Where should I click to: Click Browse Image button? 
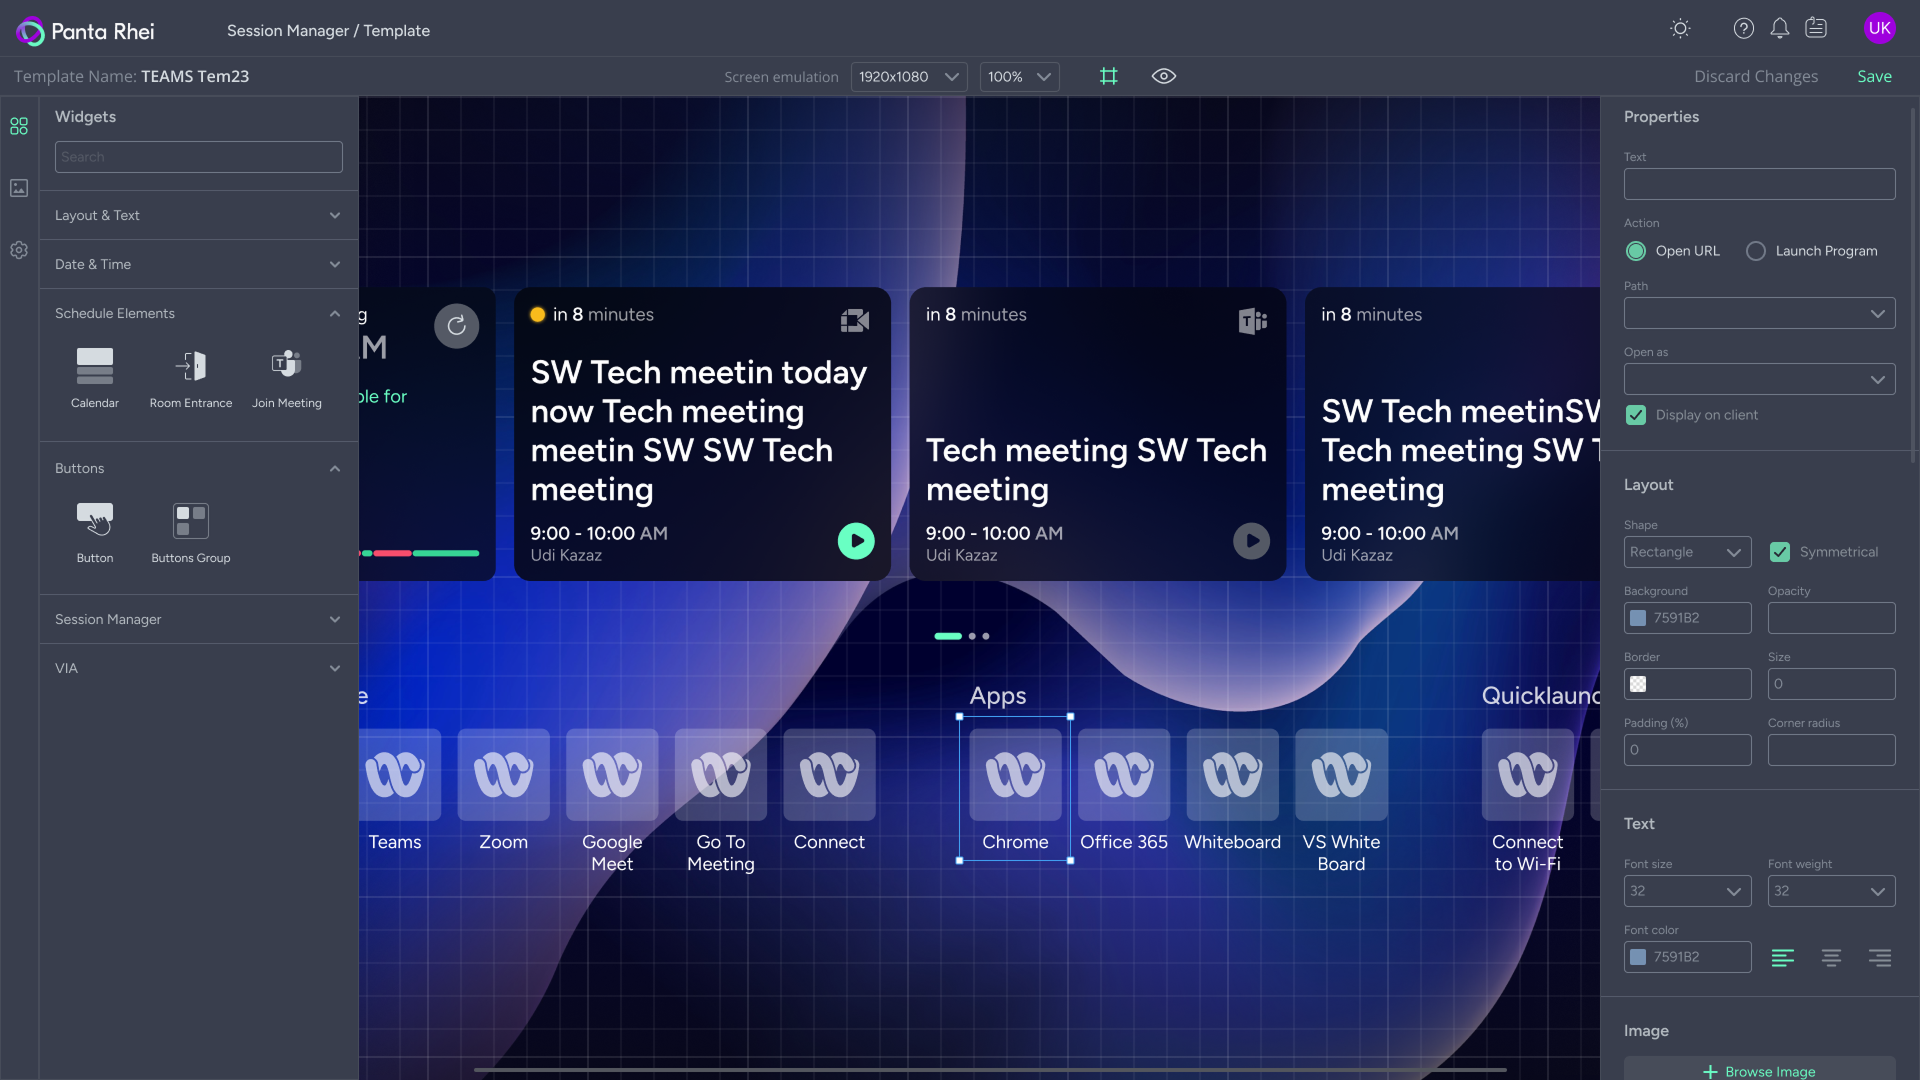coord(1760,1070)
